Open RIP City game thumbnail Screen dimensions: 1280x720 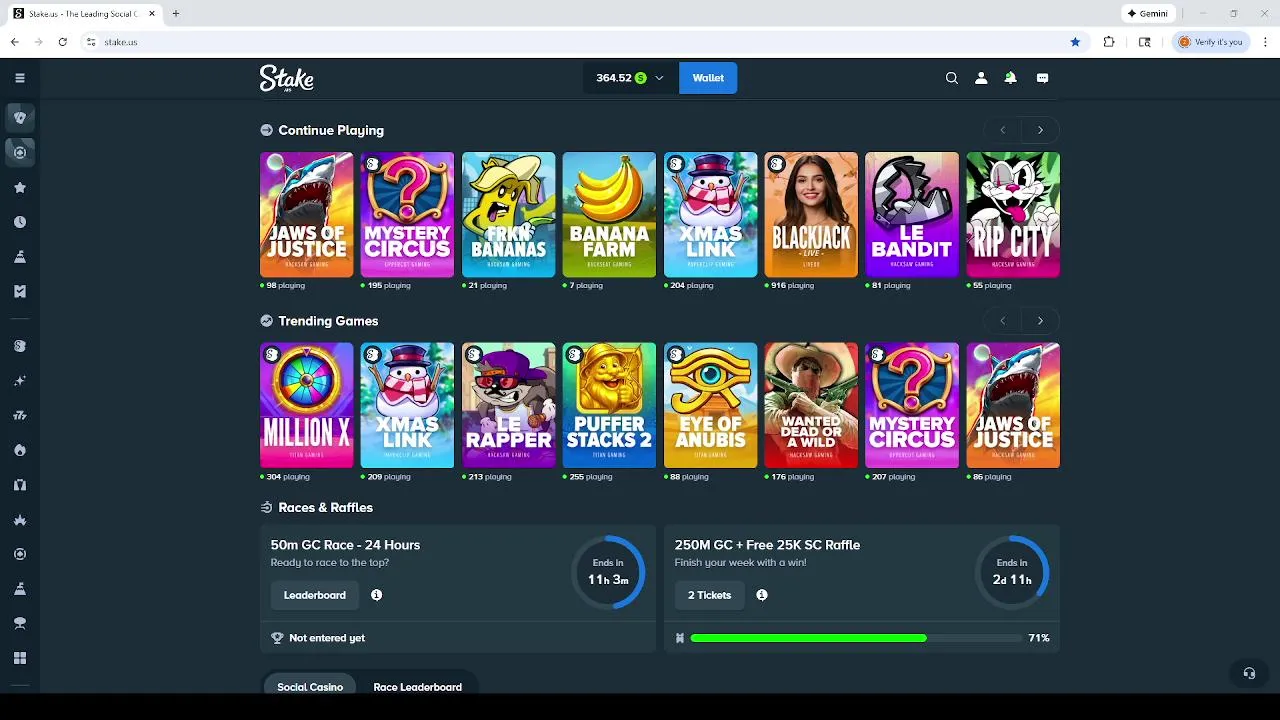[x=1013, y=215]
